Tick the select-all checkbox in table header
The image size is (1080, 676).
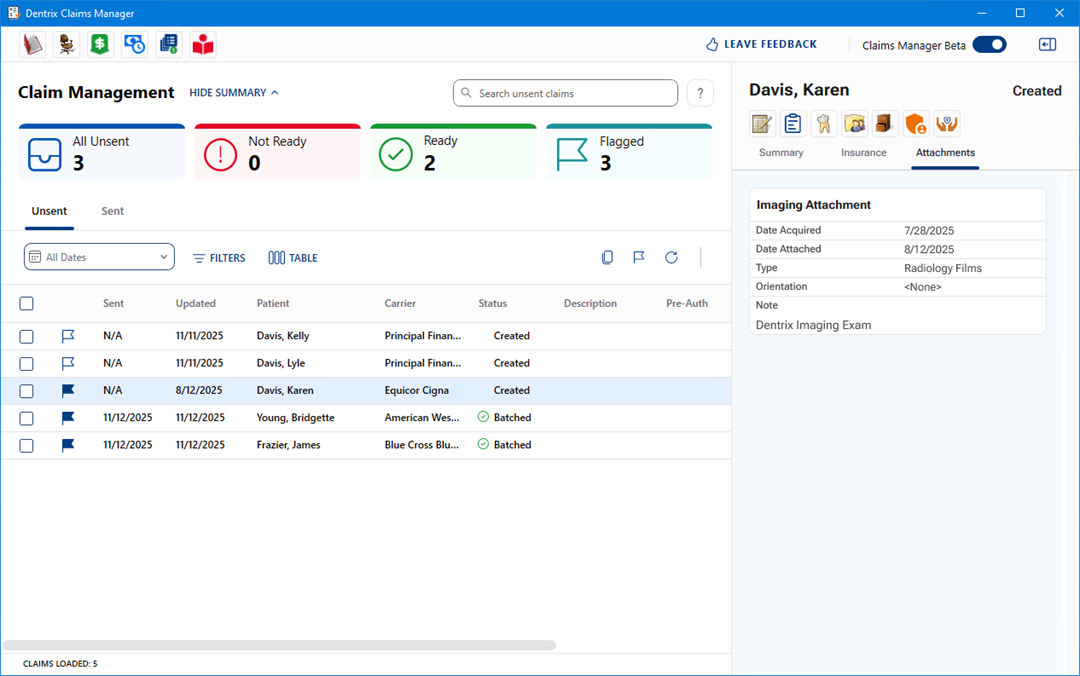coord(27,304)
